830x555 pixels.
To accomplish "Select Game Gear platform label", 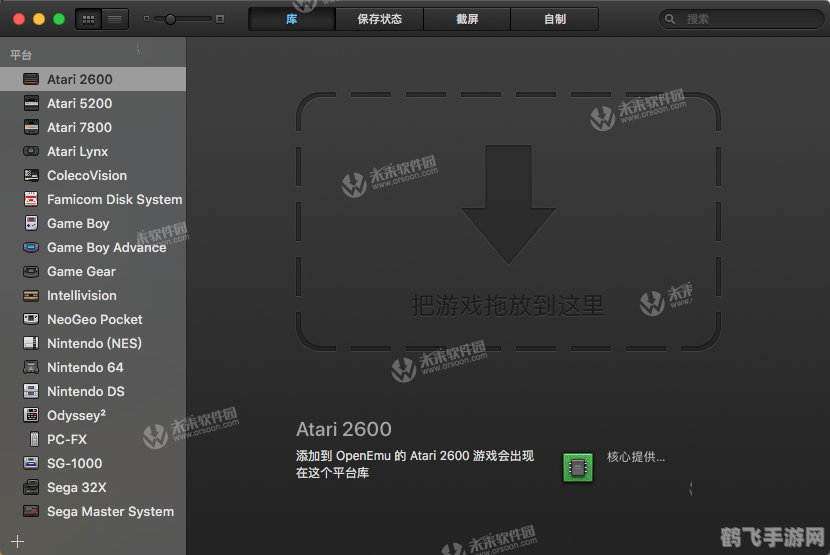I will coord(81,271).
